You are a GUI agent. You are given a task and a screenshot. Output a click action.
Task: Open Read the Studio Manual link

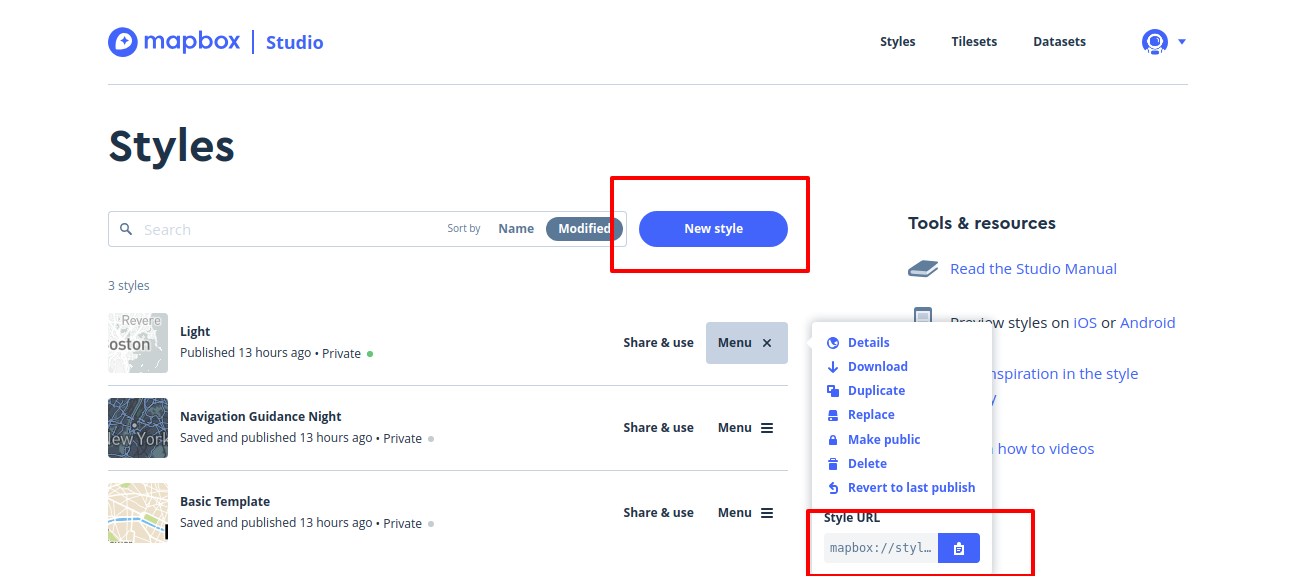(x=1033, y=269)
